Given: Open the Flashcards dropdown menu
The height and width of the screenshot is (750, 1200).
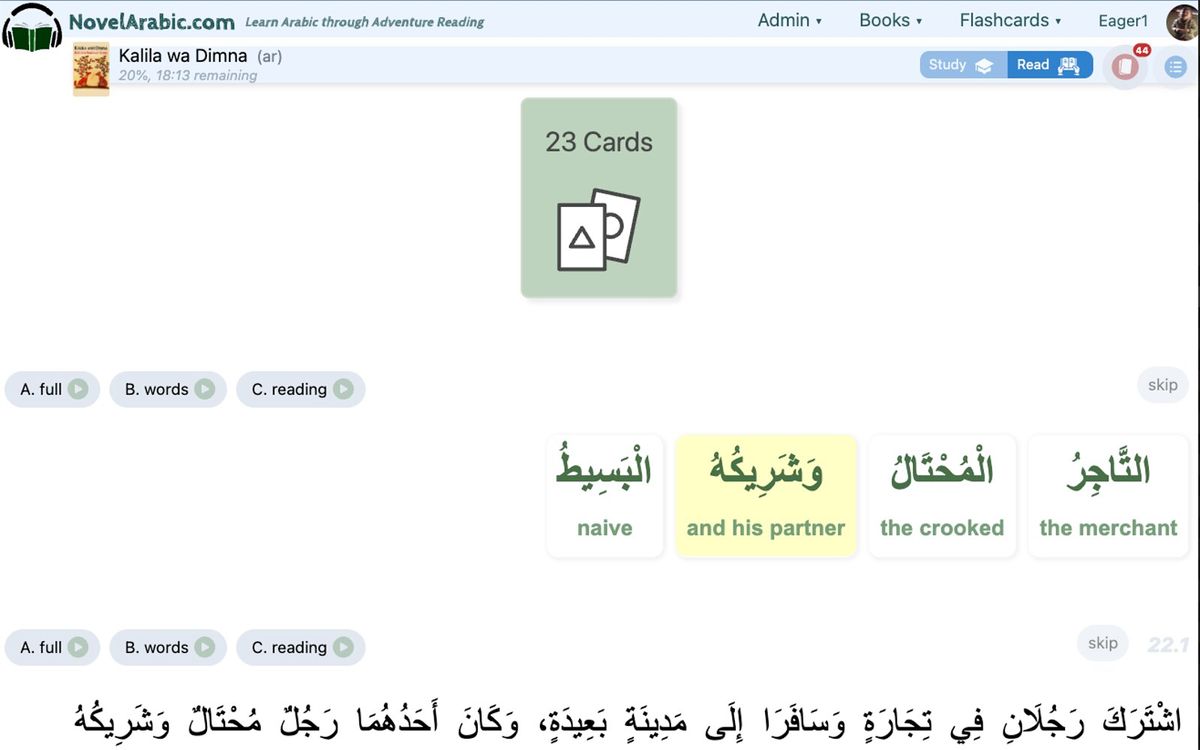Looking at the screenshot, I should (x=1010, y=20).
